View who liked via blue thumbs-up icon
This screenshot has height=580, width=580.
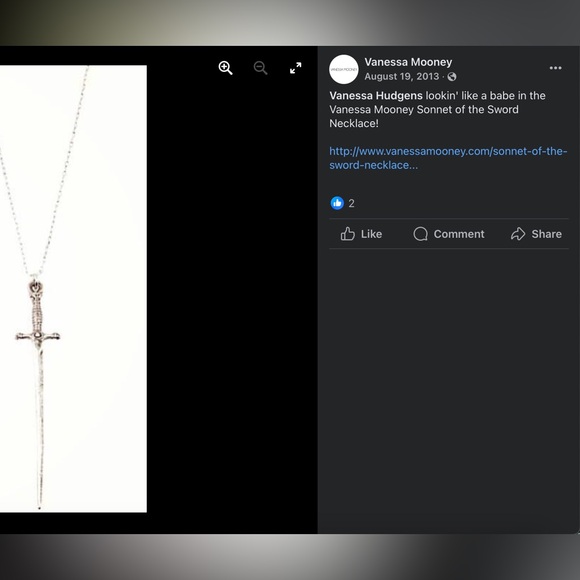click(x=337, y=203)
